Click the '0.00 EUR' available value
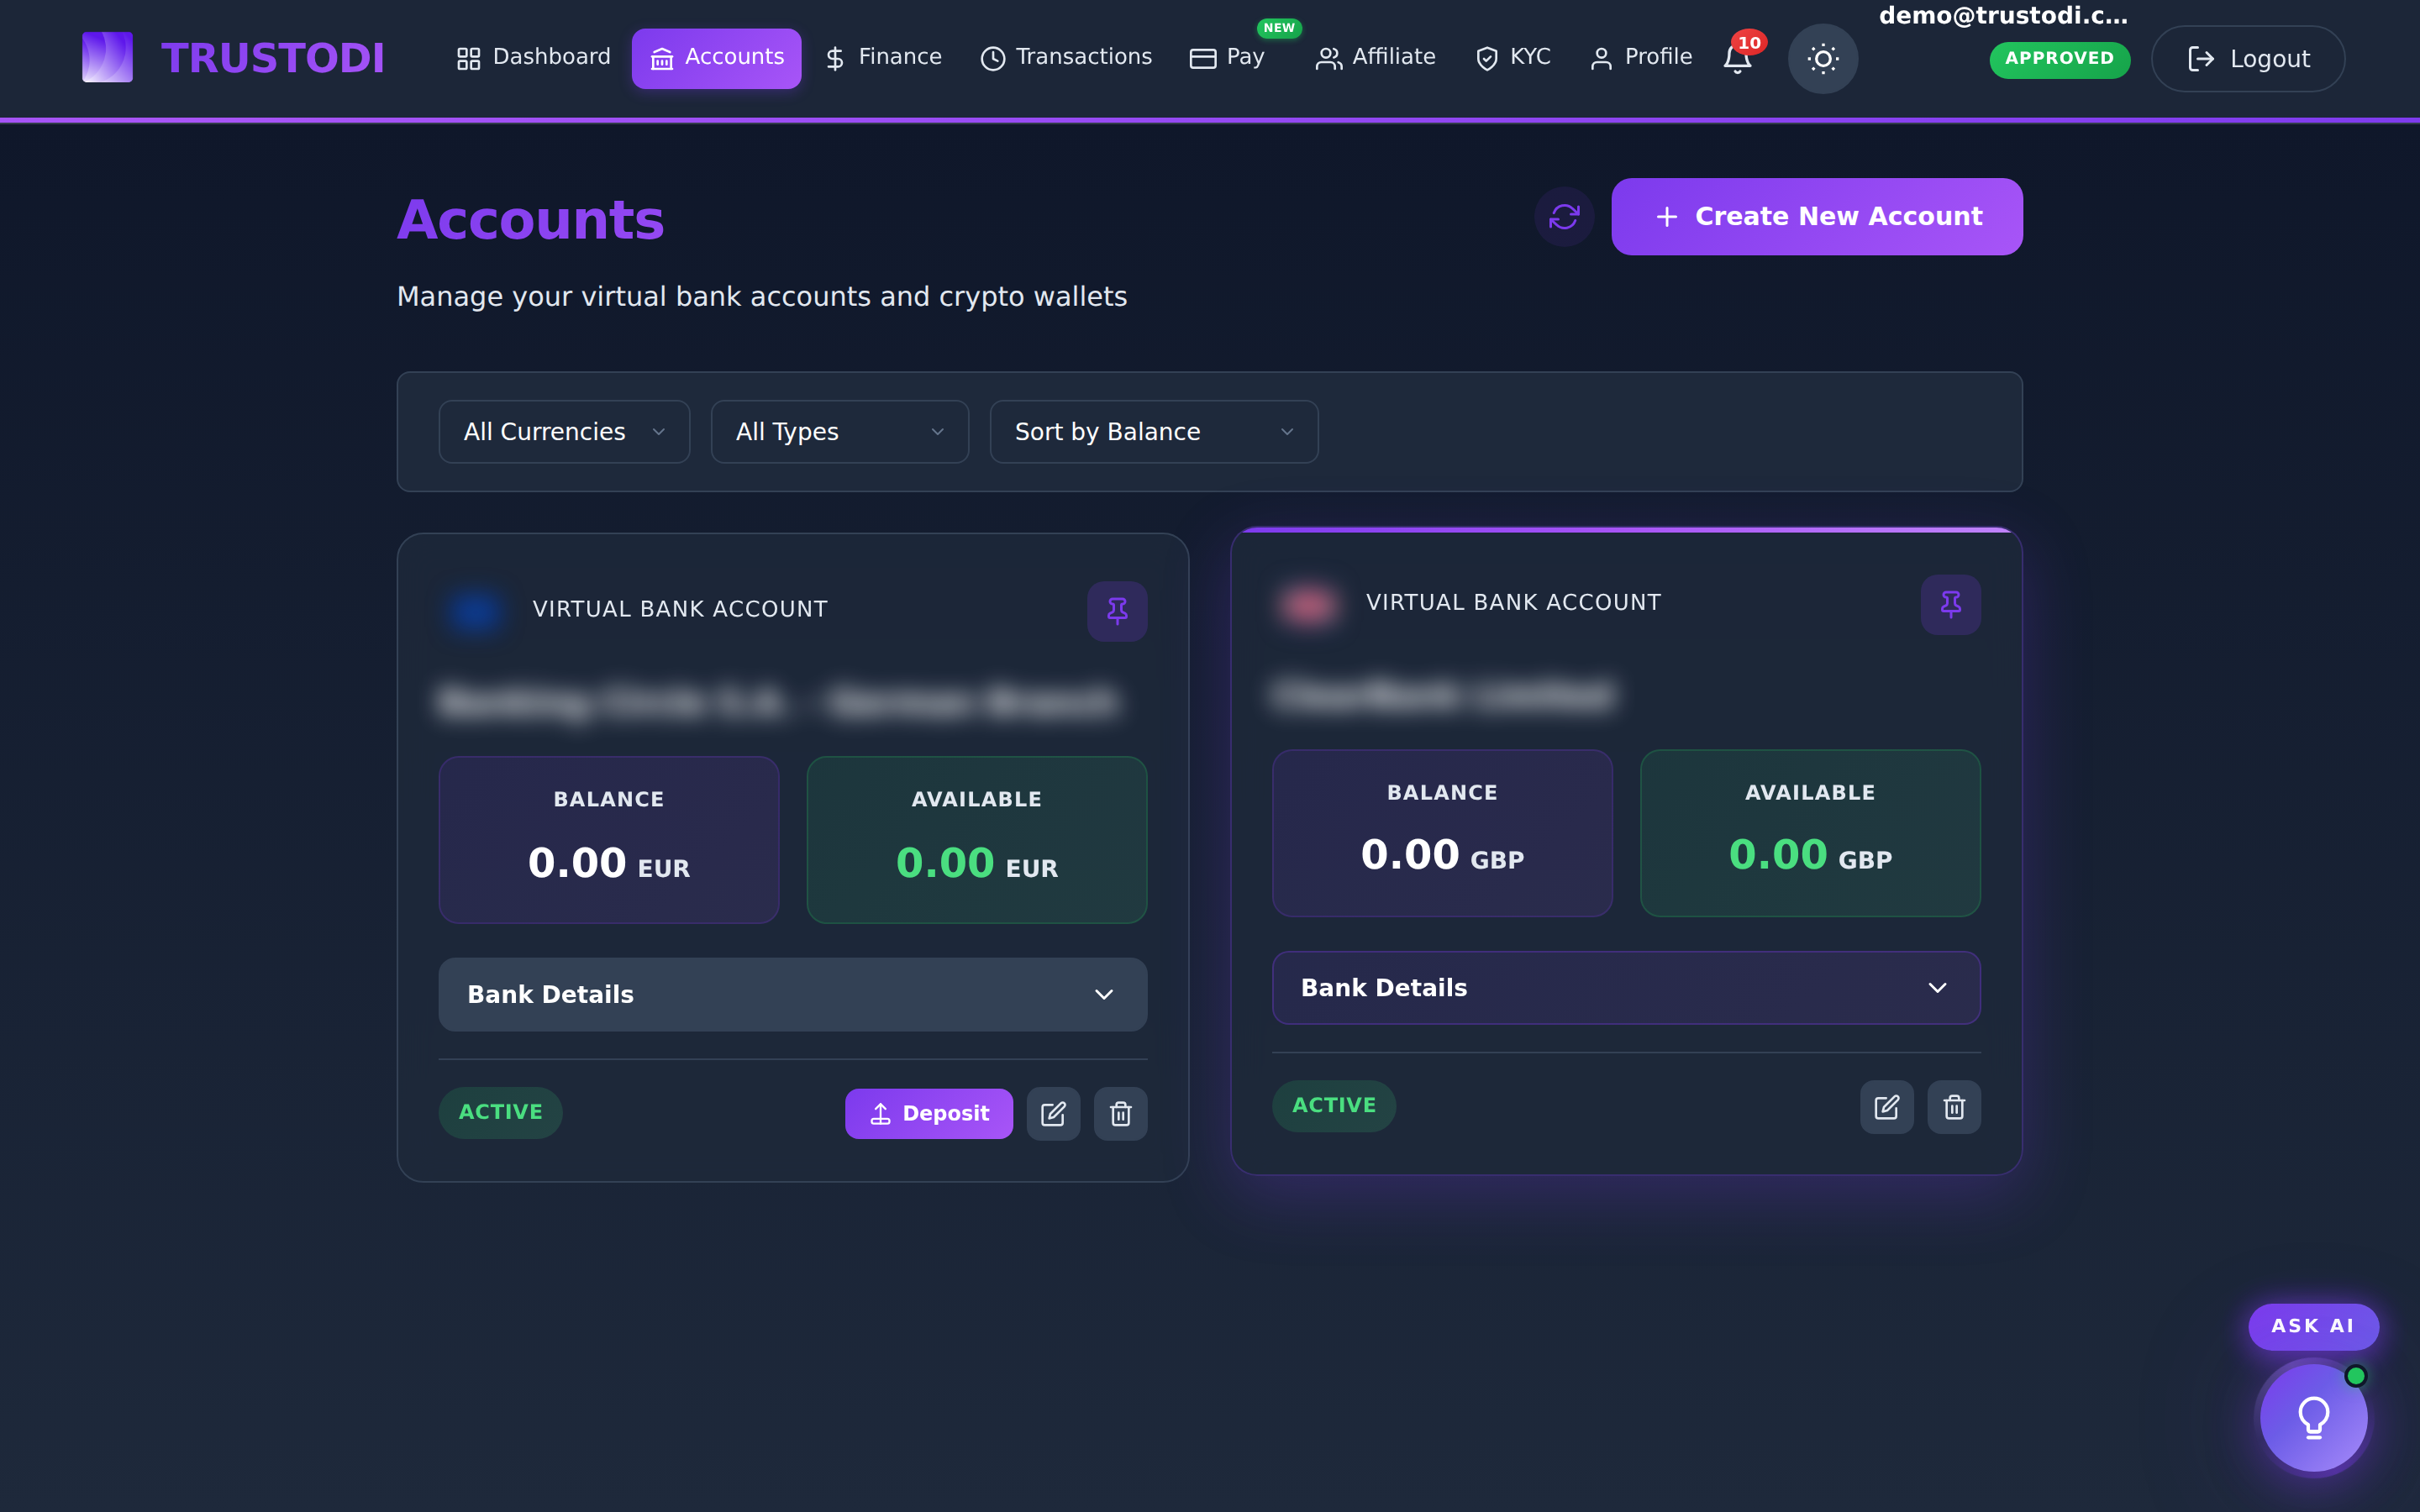The height and width of the screenshot is (1512, 2420). [976, 863]
